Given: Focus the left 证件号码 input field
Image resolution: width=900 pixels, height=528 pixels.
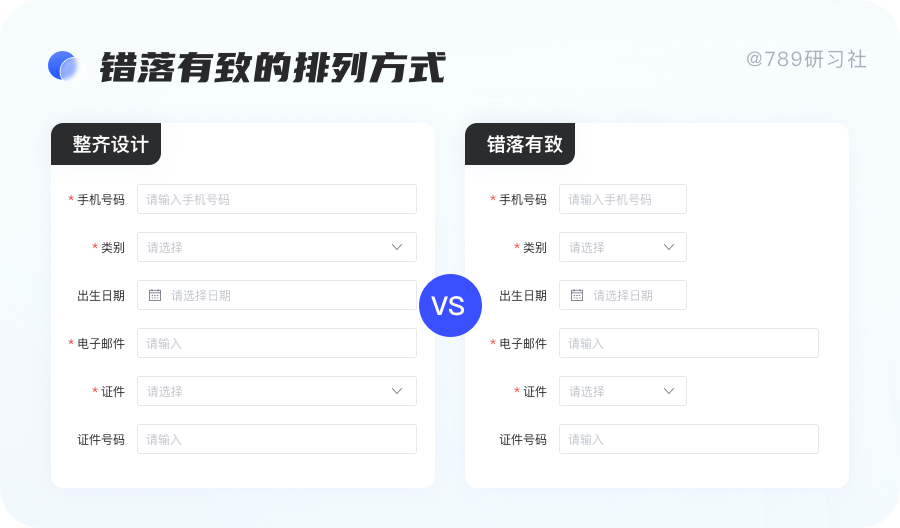Looking at the screenshot, I should 277,439.
